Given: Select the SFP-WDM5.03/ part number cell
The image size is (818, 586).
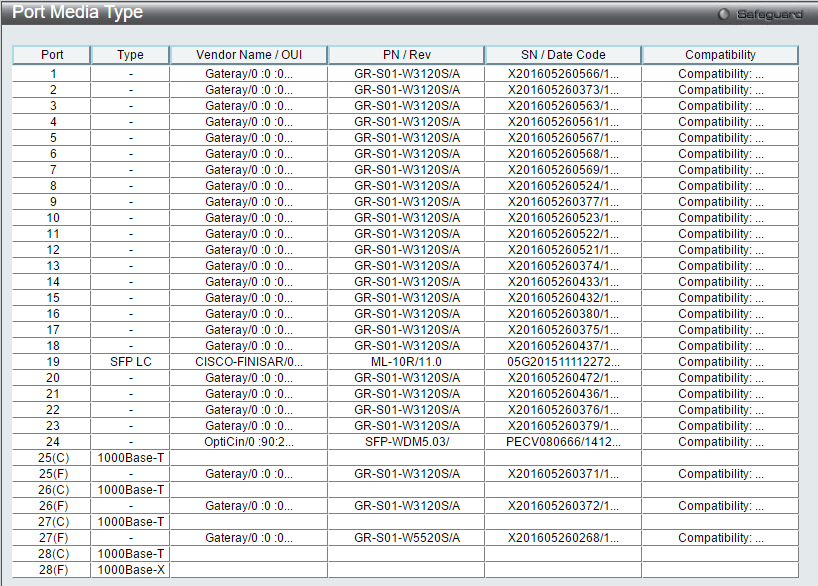Looking at the screenshot, I should [406, 442].
